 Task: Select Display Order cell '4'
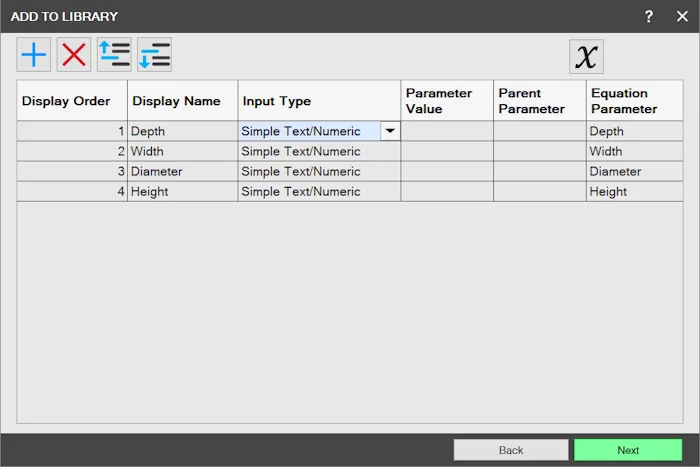click(x=72, y=192)
